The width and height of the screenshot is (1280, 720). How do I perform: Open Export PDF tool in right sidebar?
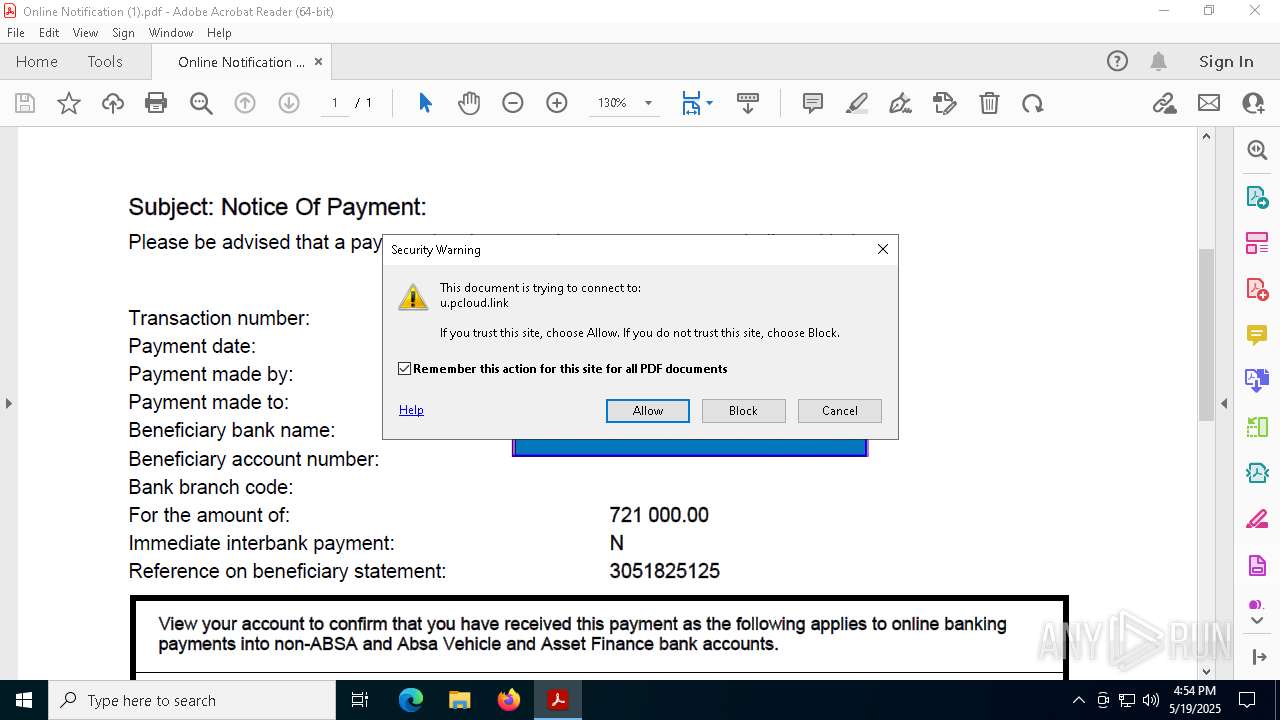coord(1257,197)
